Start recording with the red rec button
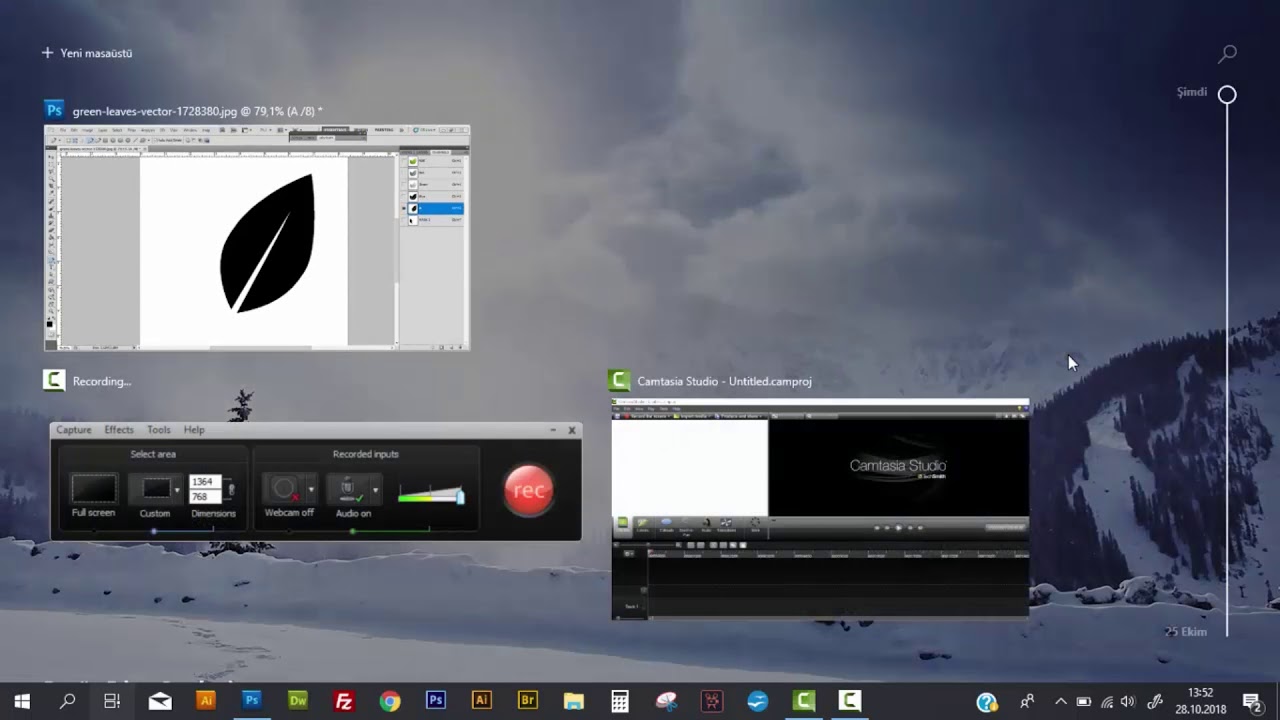This screenshot has height=720, width=1280. coord(528,490)
